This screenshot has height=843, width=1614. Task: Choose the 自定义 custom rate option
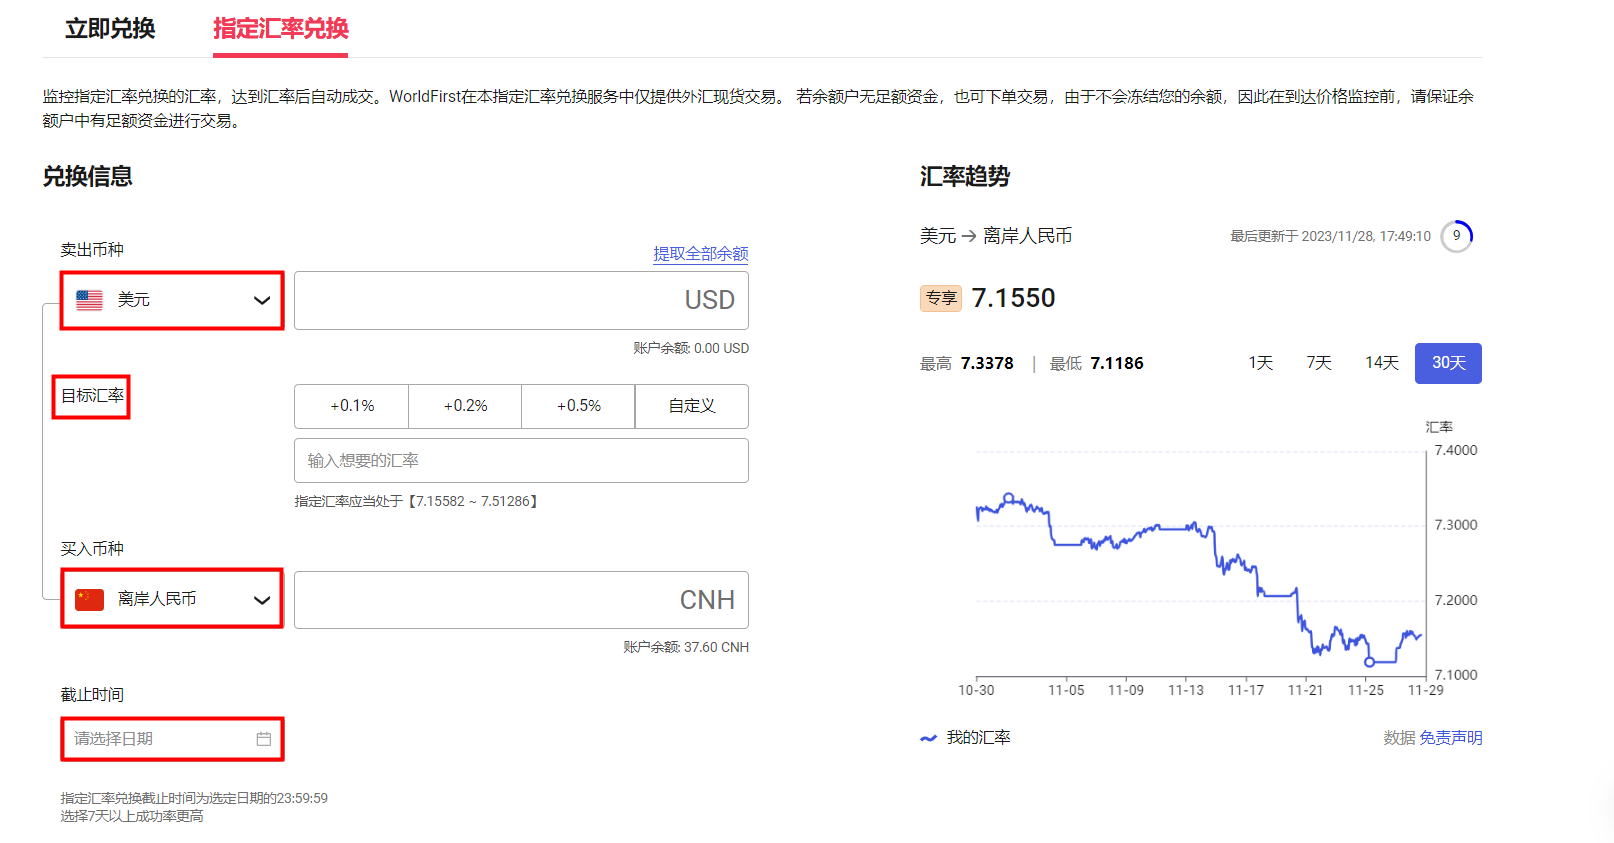click(692, 406)
